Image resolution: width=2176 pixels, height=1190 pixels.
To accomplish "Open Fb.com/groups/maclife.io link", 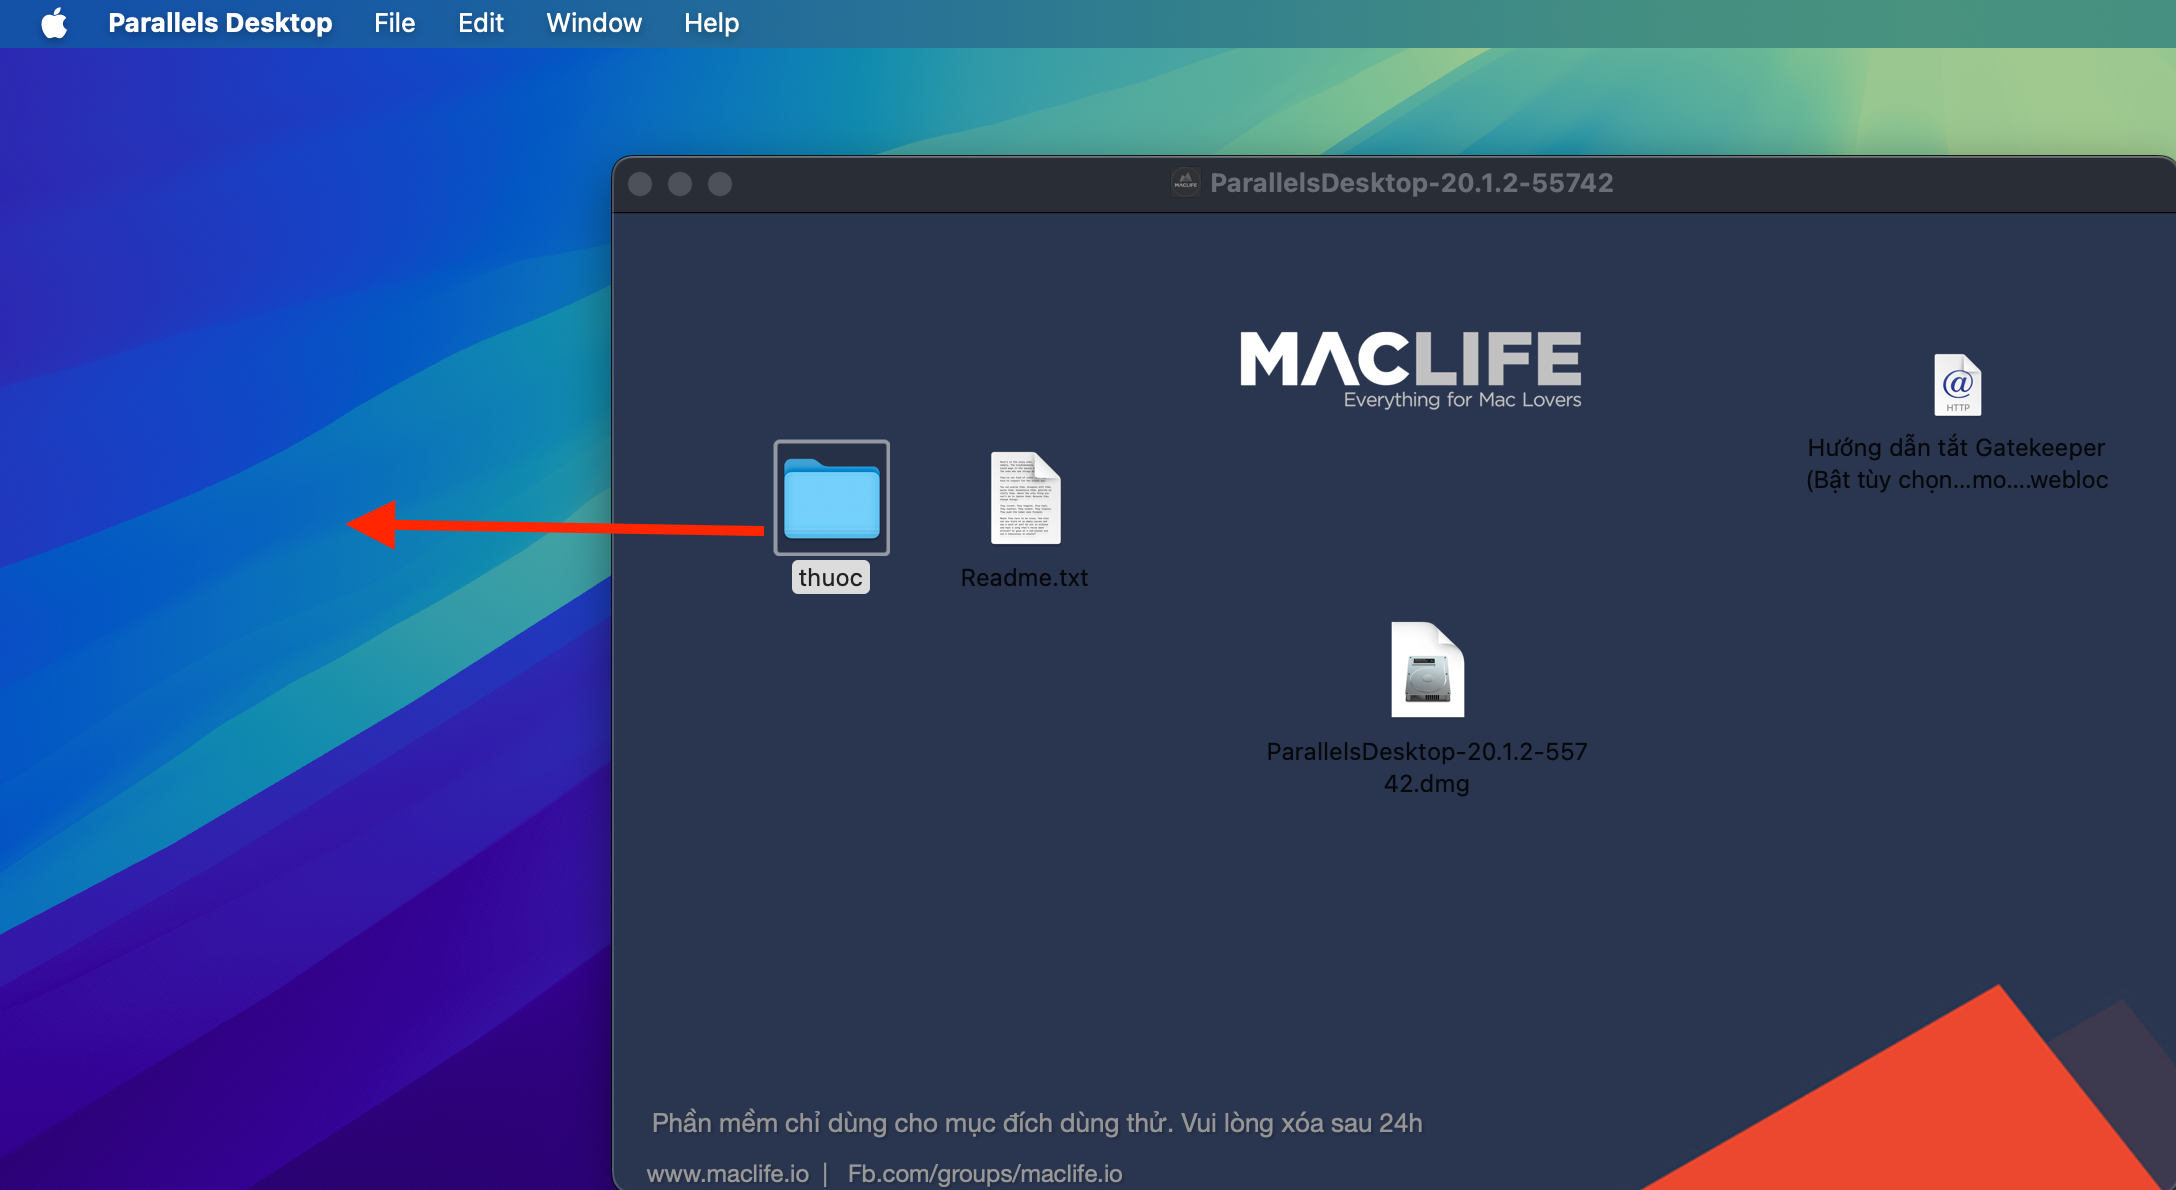I will 985,1172.
